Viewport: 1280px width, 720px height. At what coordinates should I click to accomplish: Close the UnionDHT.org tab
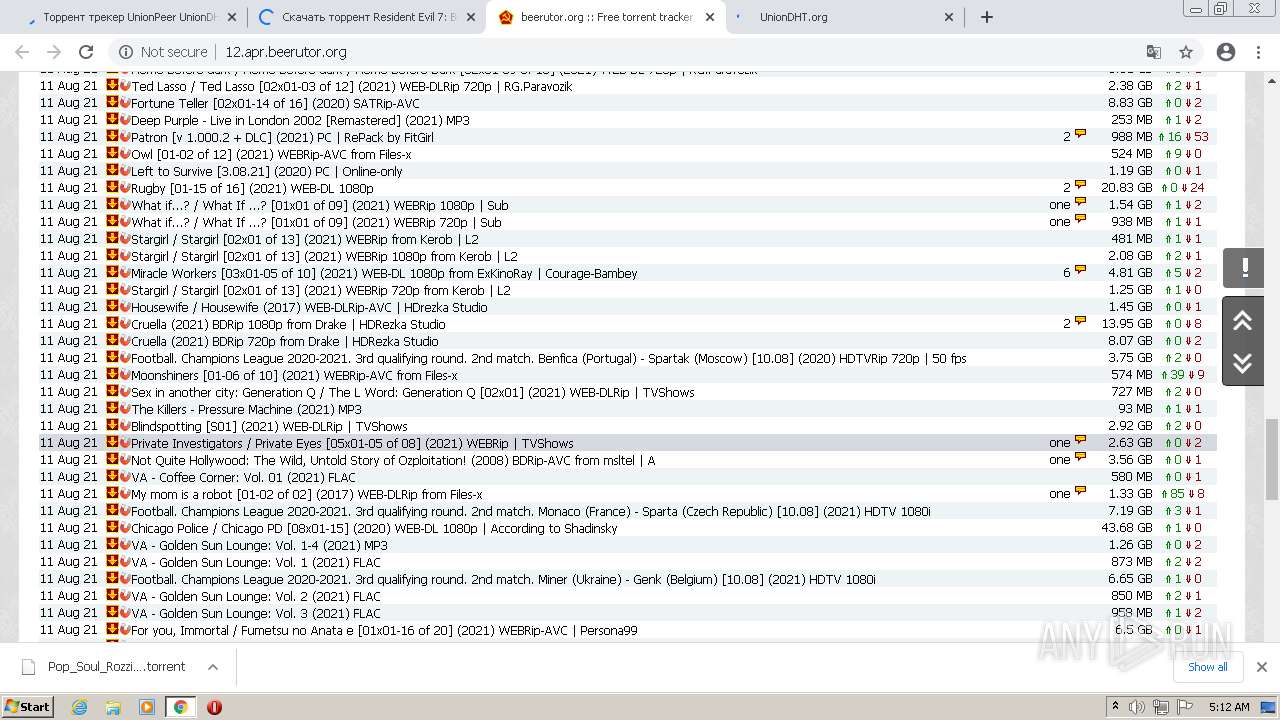click(949, 17)
